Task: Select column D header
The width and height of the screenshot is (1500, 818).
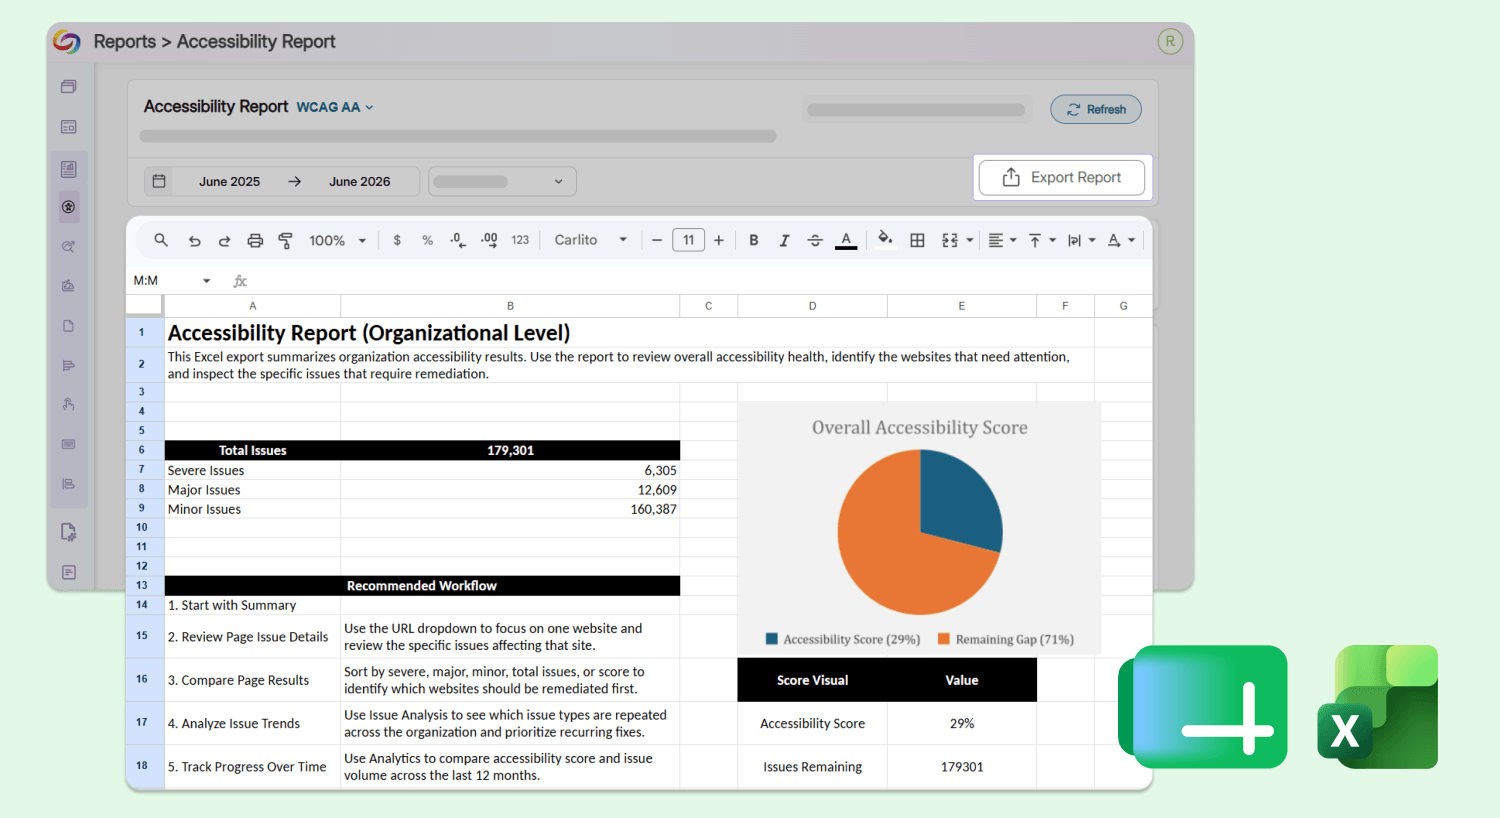Action: click(812, 306)
